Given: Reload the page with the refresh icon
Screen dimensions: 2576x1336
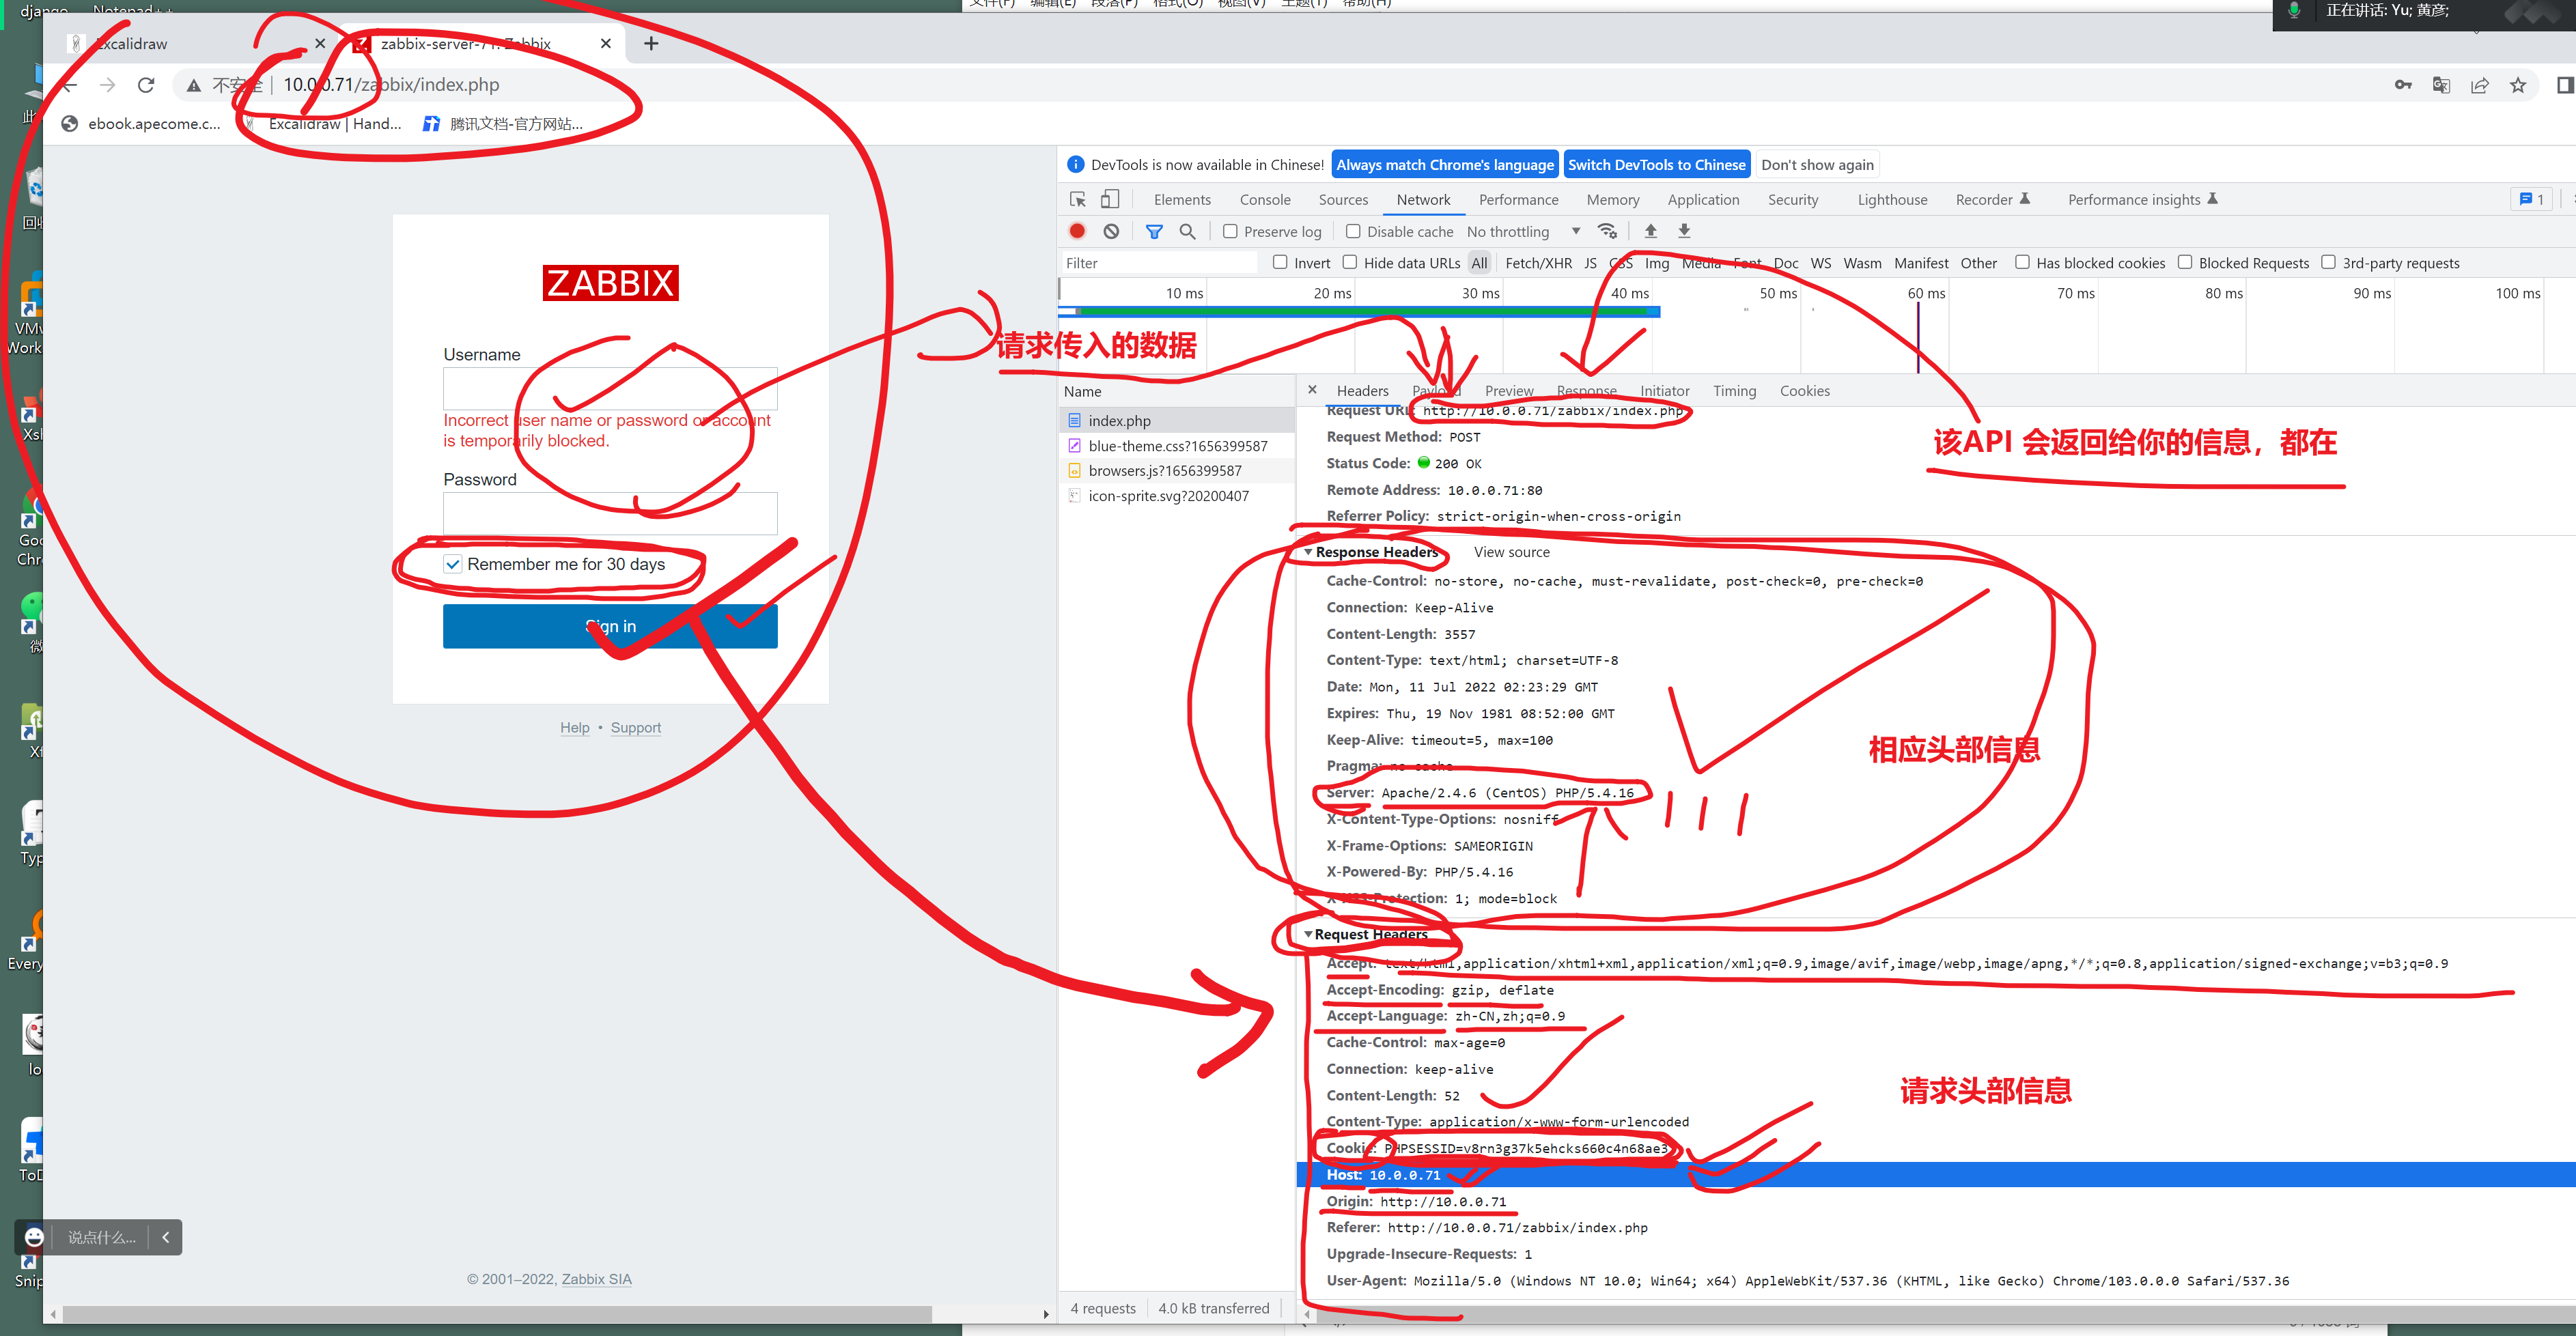Looking at the screenshot, I should (x=146, y=85).
